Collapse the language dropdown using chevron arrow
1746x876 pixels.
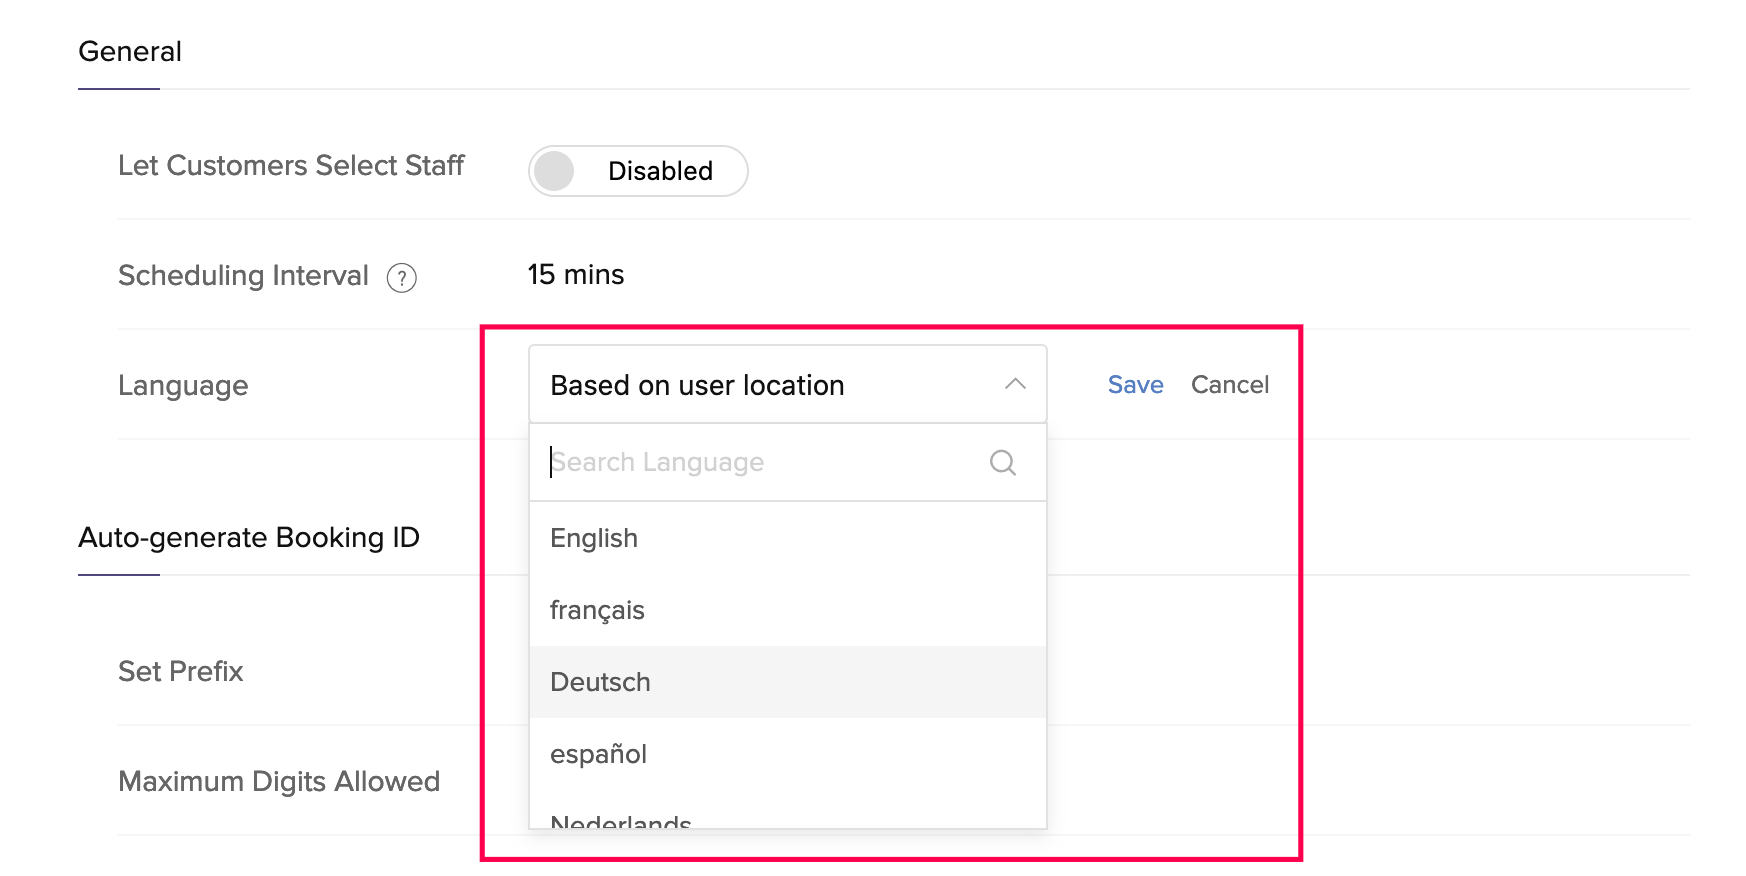[1015, 384]
